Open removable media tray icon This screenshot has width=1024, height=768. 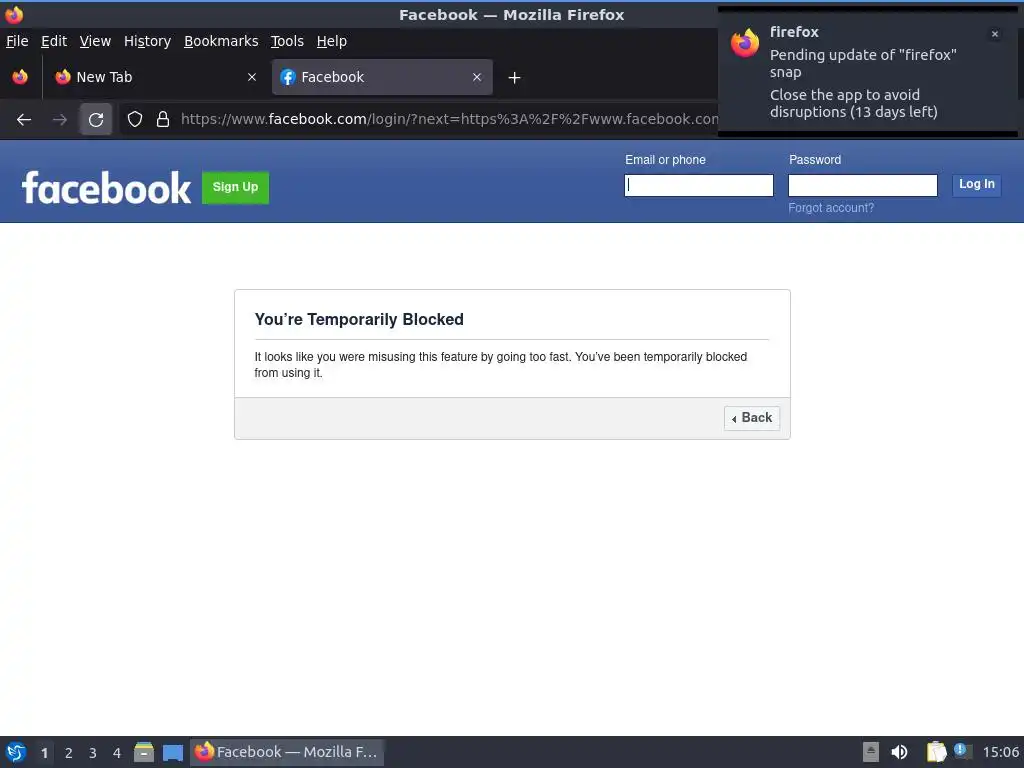tap(871, 752)
